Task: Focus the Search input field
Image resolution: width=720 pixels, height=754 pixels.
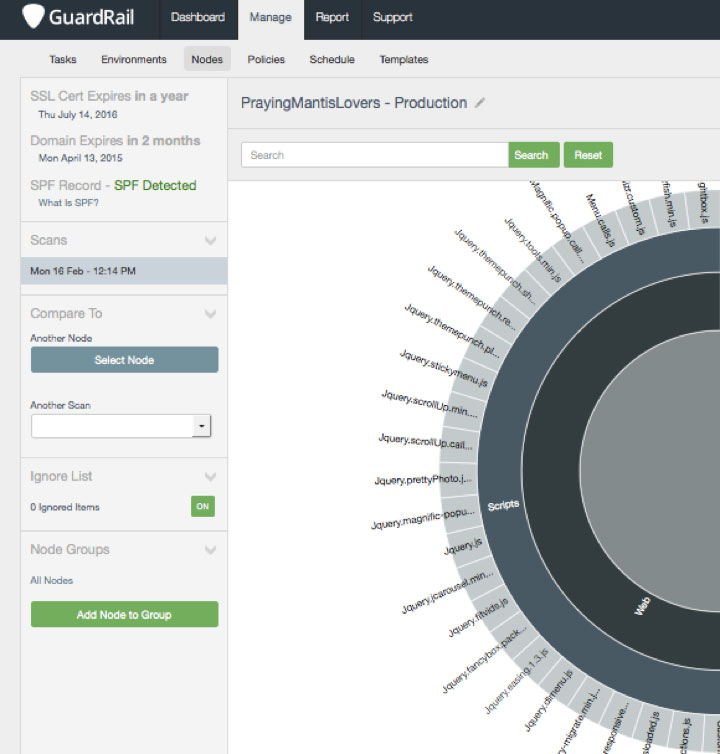Action: (375, 155)
